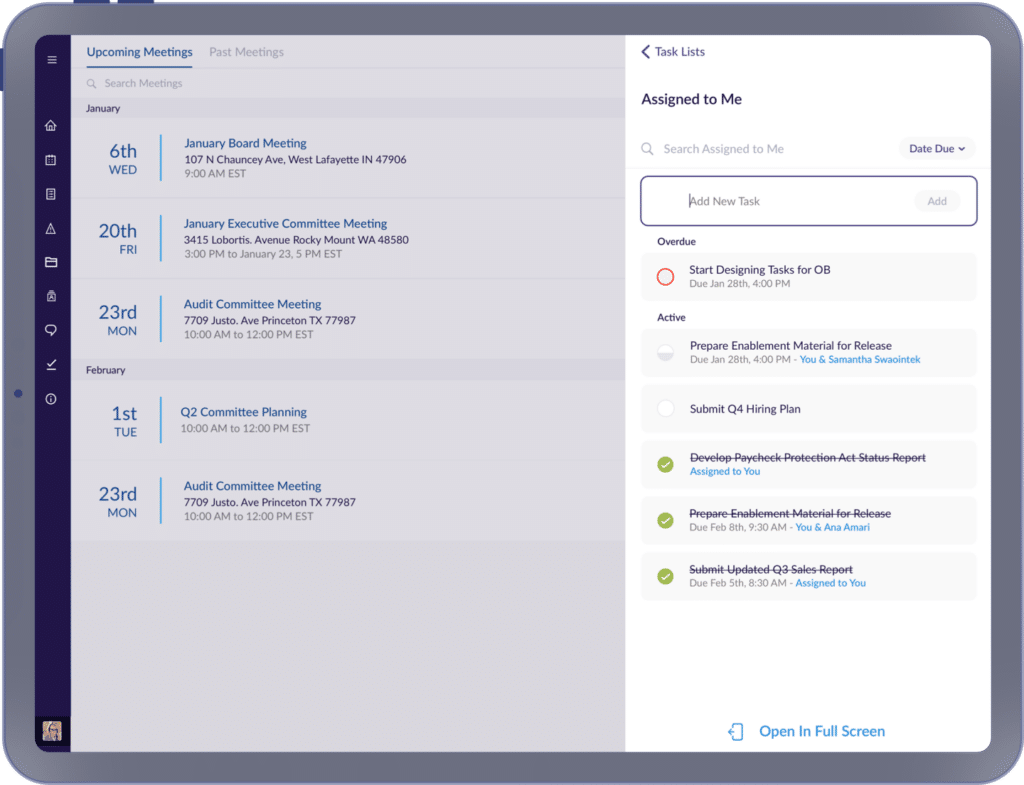Open the hamburger navigation menu
The image size is (1024, 785).
52,60
